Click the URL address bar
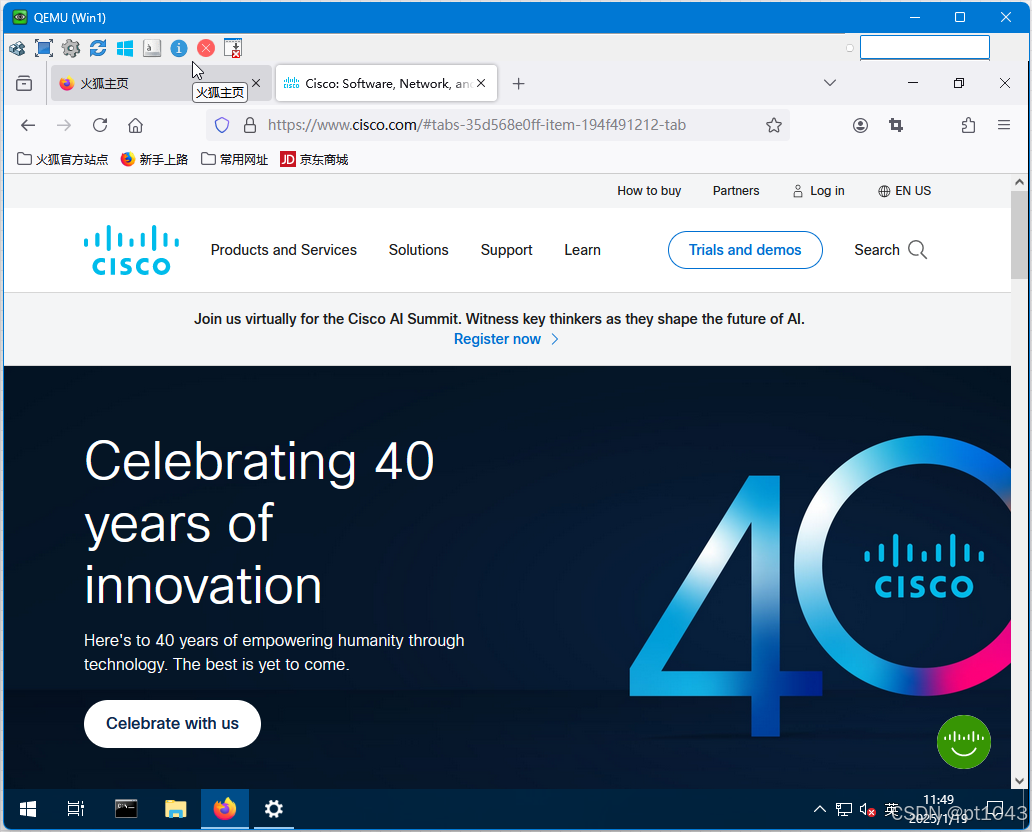 (x=498, y=125)
